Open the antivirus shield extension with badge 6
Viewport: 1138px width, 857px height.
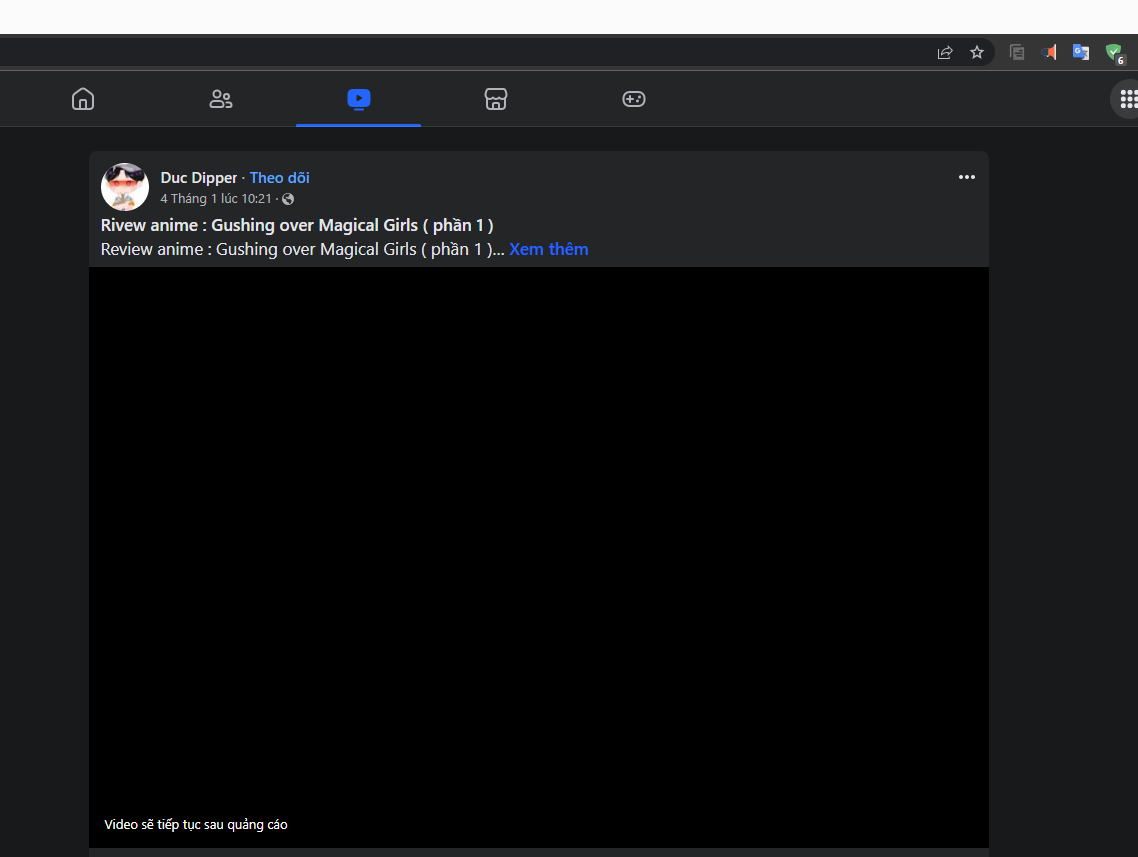pos(1114,51)
